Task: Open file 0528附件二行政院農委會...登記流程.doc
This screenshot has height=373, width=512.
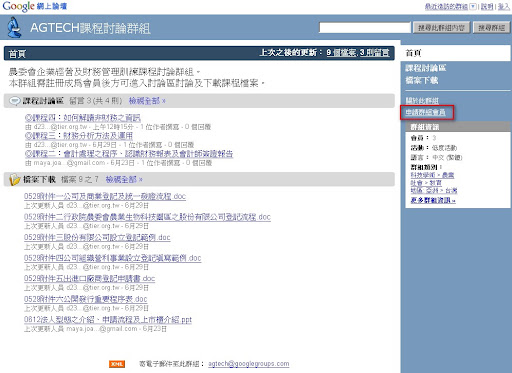Action: coord(147,217)
